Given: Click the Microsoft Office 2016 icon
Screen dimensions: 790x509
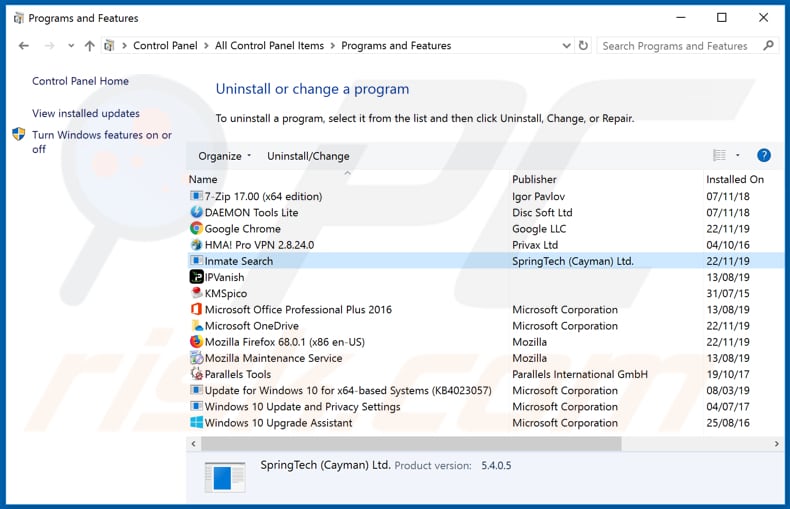Looking at the screenshot, I should (196, 309).
